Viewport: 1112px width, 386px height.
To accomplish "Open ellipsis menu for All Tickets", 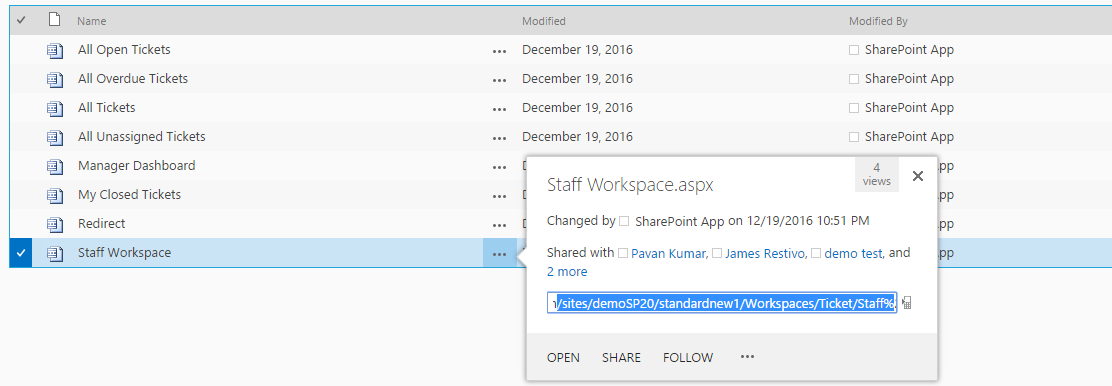I will click(499, 109).
